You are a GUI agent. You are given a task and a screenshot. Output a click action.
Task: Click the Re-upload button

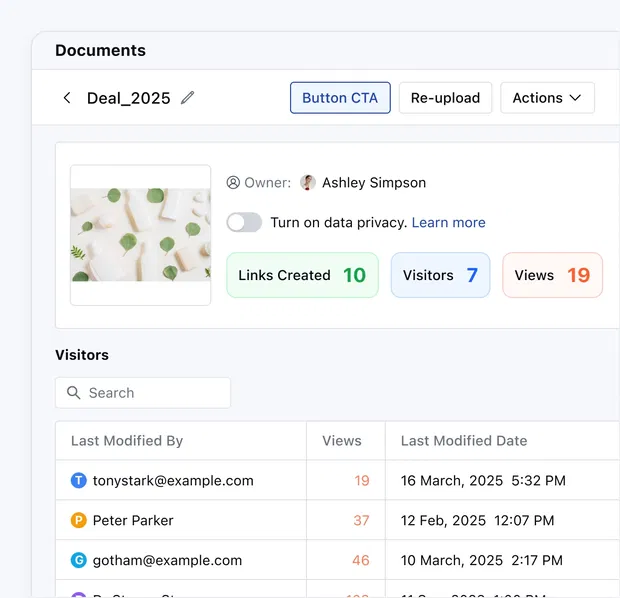click(445, 98)
